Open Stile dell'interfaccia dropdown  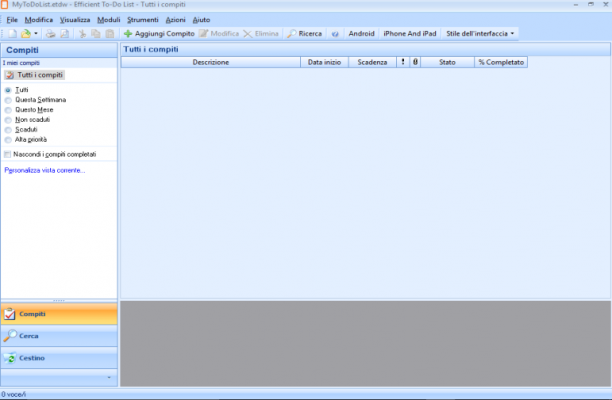[480, 34]
